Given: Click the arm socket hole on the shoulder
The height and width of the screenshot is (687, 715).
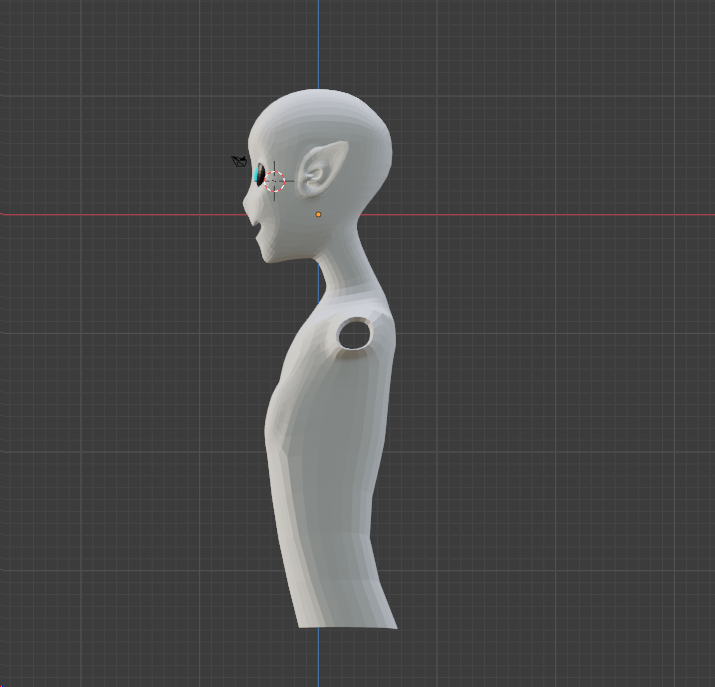Looking at the screenshot, I should pos(354,334).
